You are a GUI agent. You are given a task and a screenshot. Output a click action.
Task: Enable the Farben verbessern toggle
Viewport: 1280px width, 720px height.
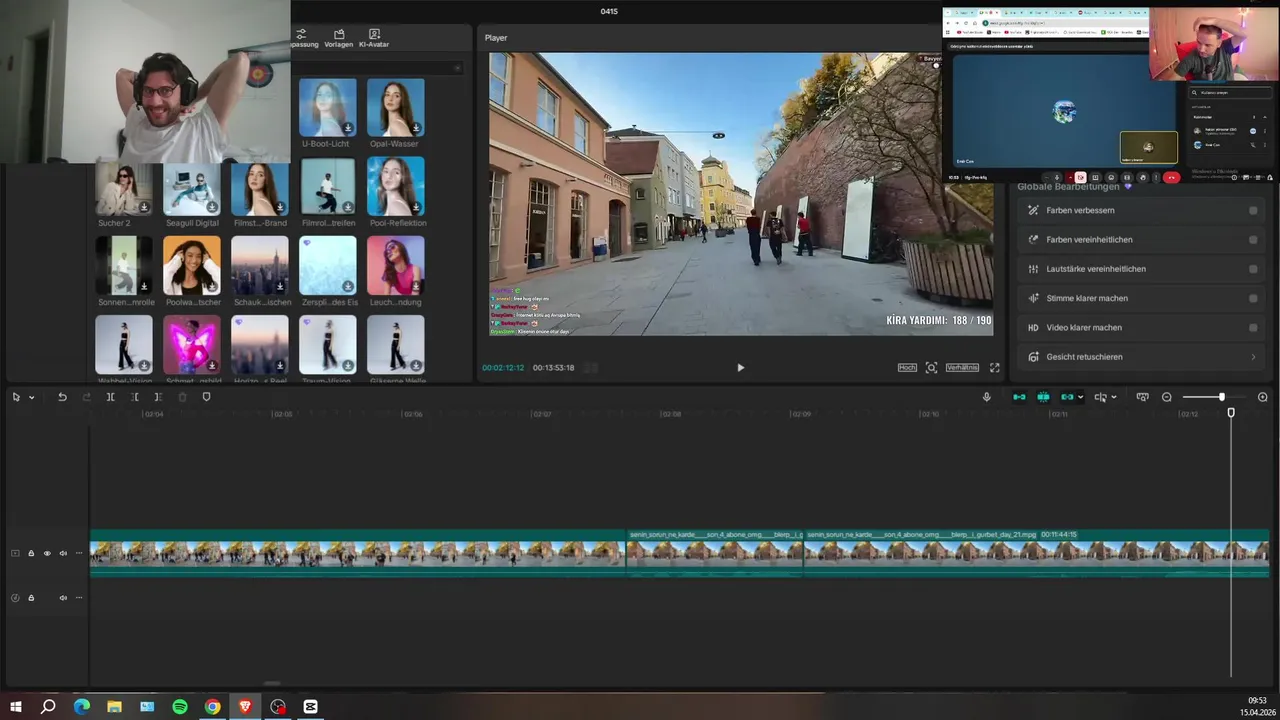click(1253, 211)
